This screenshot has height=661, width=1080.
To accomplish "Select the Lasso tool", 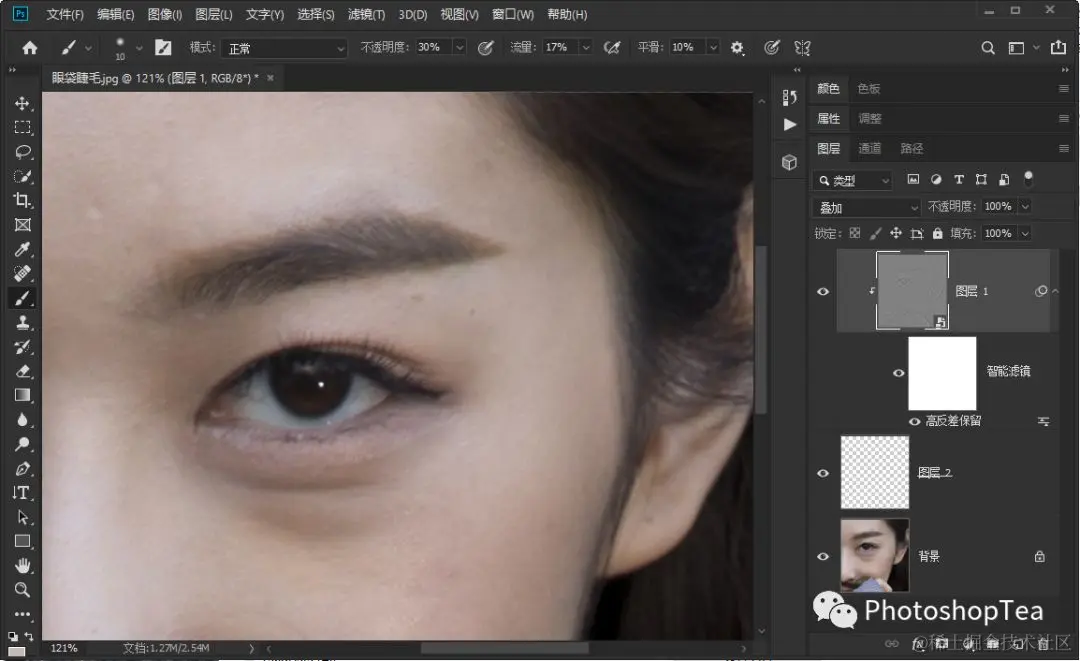I will tap(22, 152).
